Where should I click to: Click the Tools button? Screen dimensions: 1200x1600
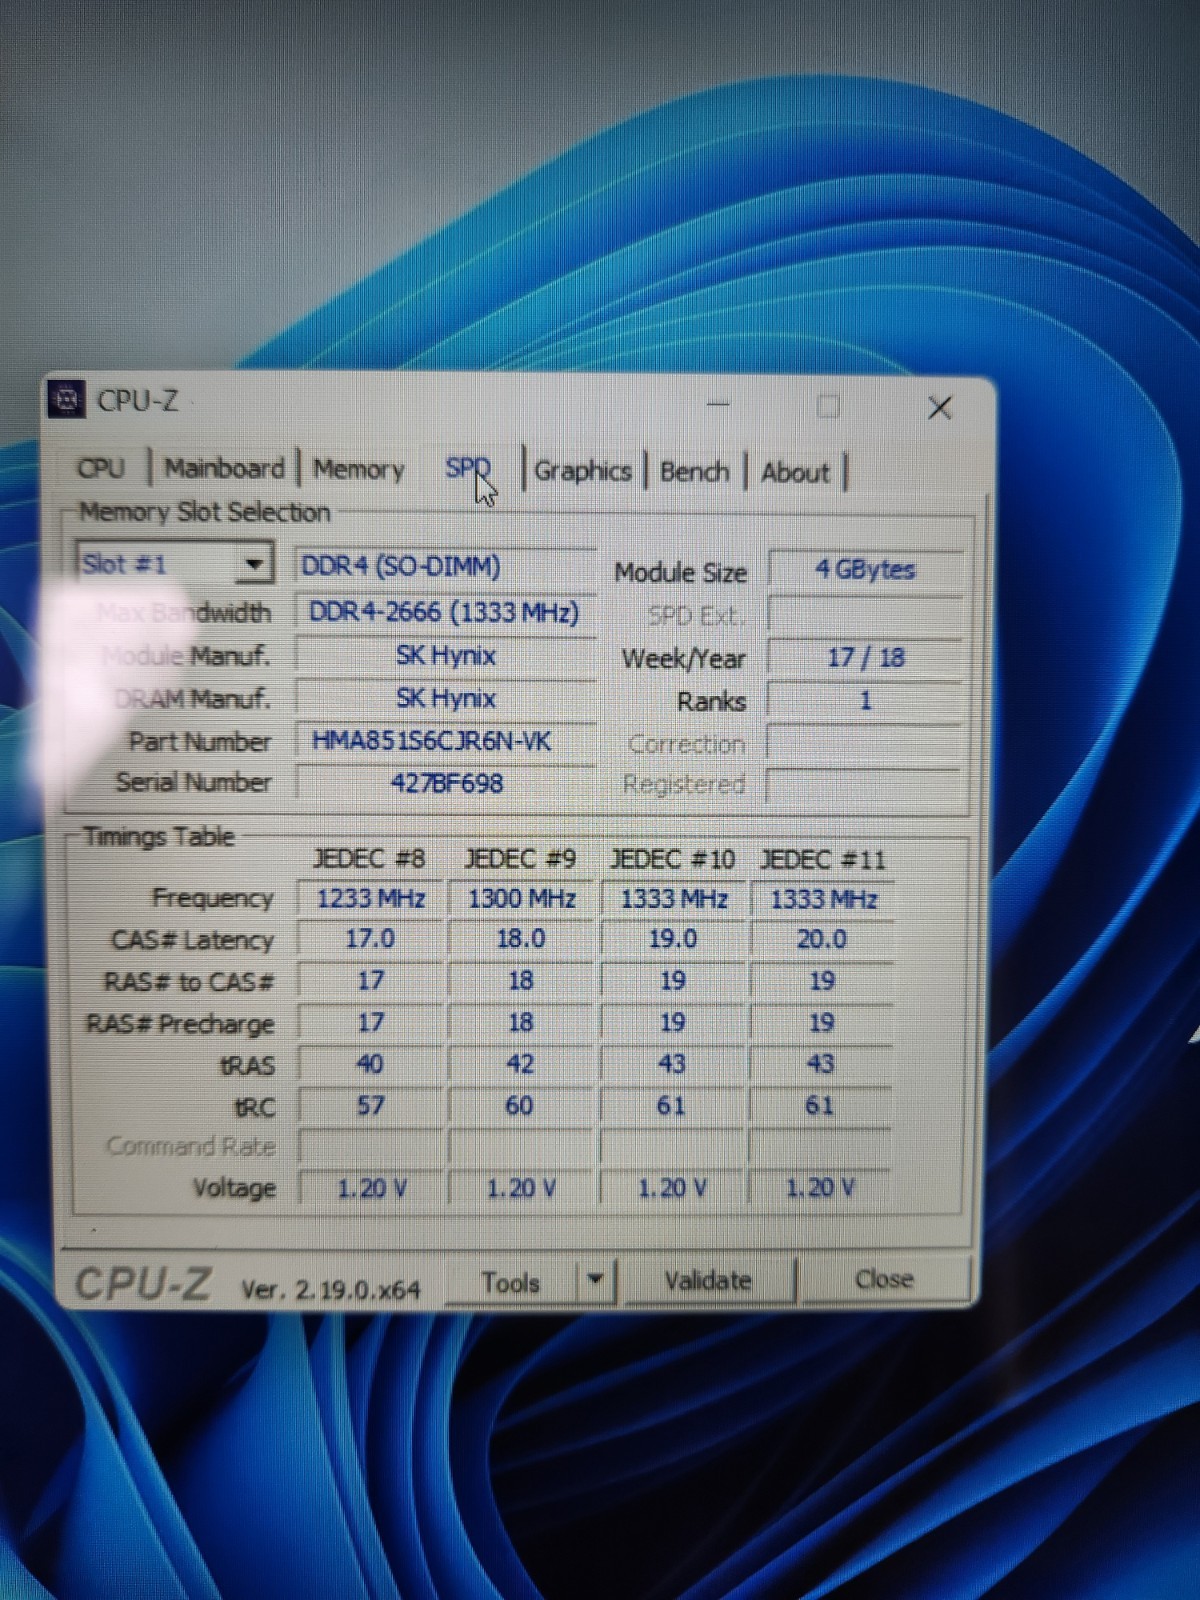point(510,1282)
